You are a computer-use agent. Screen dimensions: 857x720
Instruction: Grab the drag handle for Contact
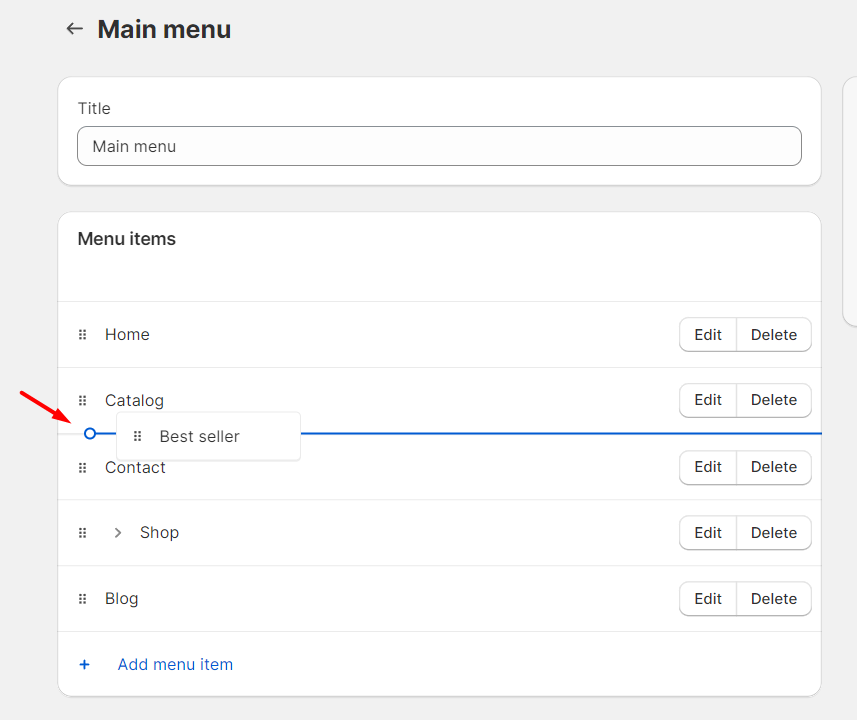[x=83, y=467]
